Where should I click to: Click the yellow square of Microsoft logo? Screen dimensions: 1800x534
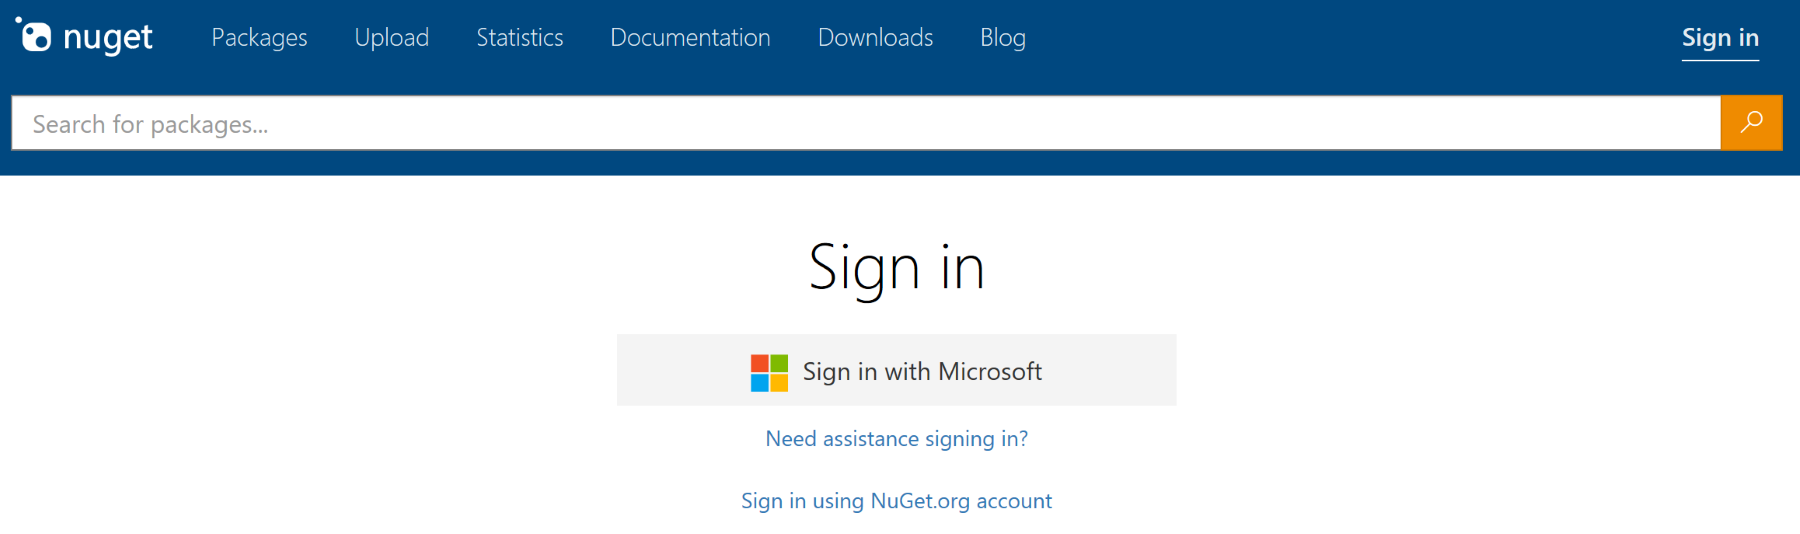tap(779, 383)
